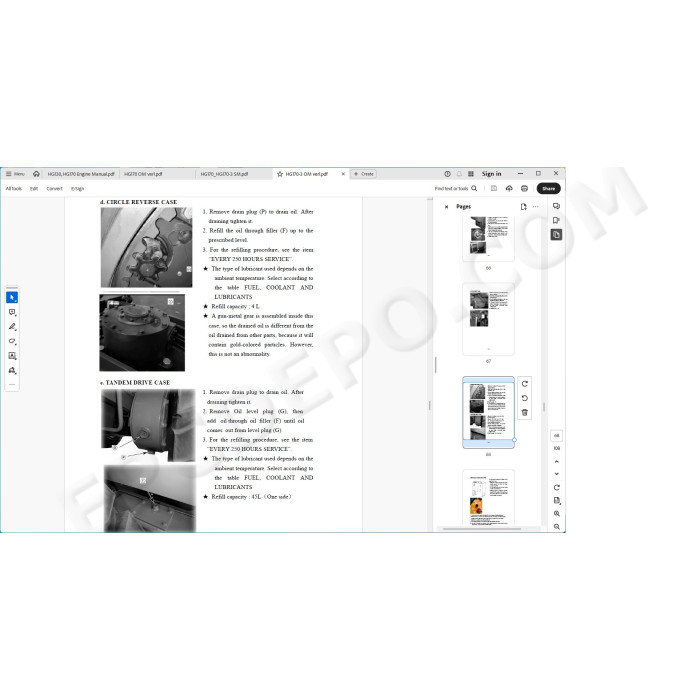The image size is (700, 700).
Task: Toggle the page thumbnails panel icon
Action: point(556,234)
